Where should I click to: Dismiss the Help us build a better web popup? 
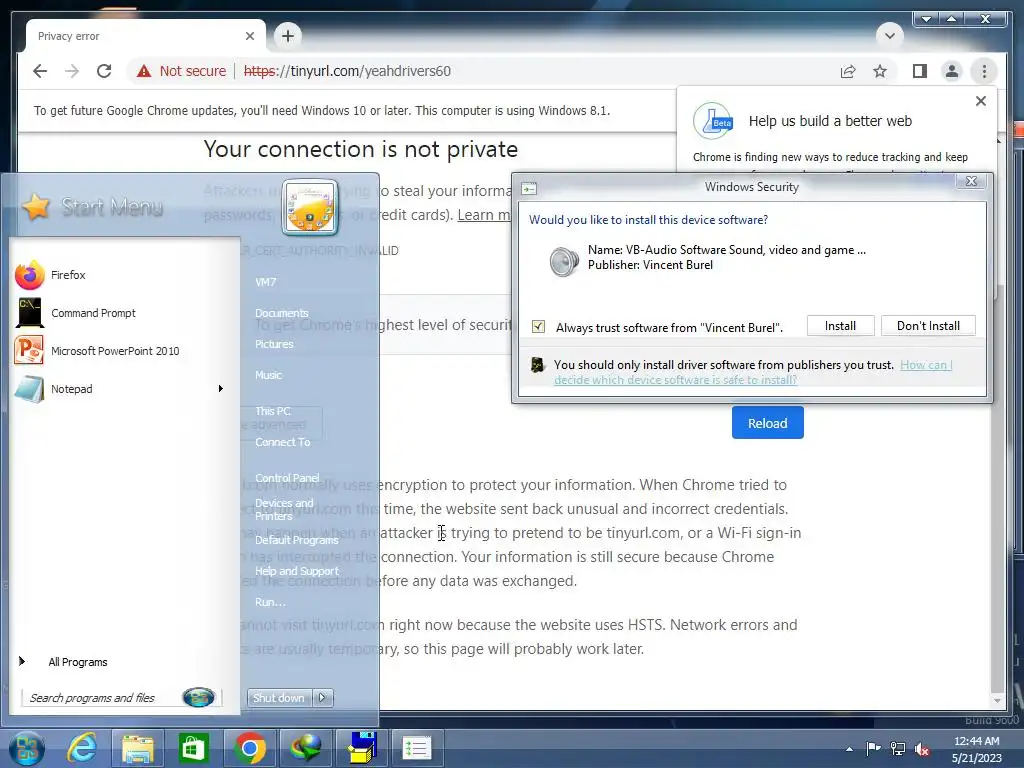coord(980,101)
